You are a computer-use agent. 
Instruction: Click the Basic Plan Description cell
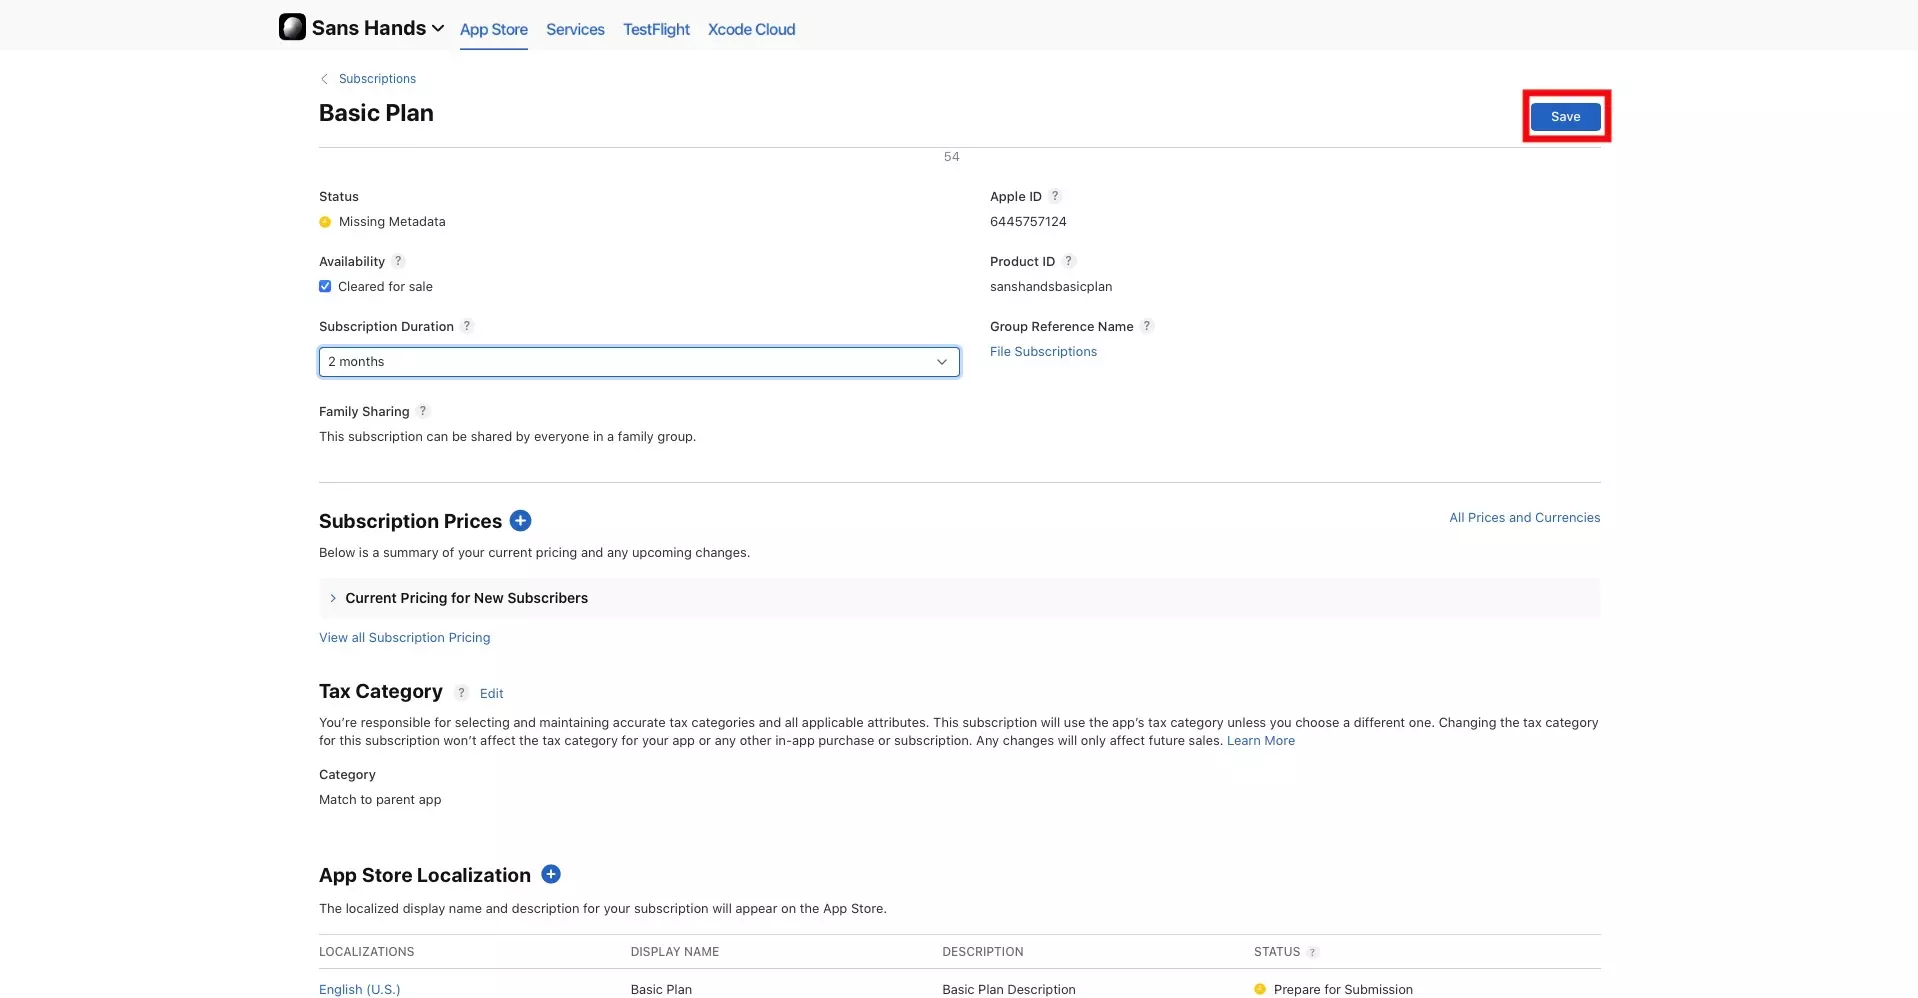tap(1009, 989)
